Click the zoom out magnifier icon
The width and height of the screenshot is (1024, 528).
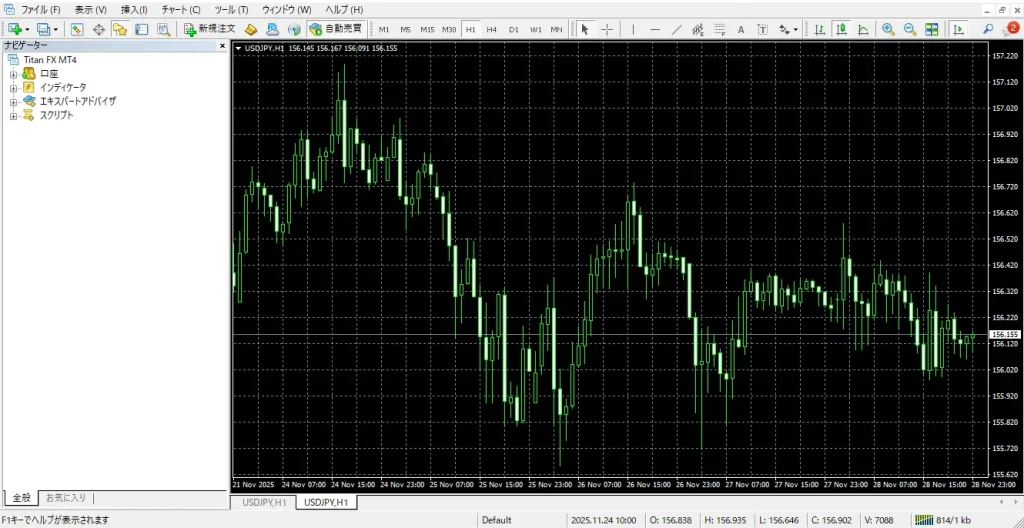point(910,29)
